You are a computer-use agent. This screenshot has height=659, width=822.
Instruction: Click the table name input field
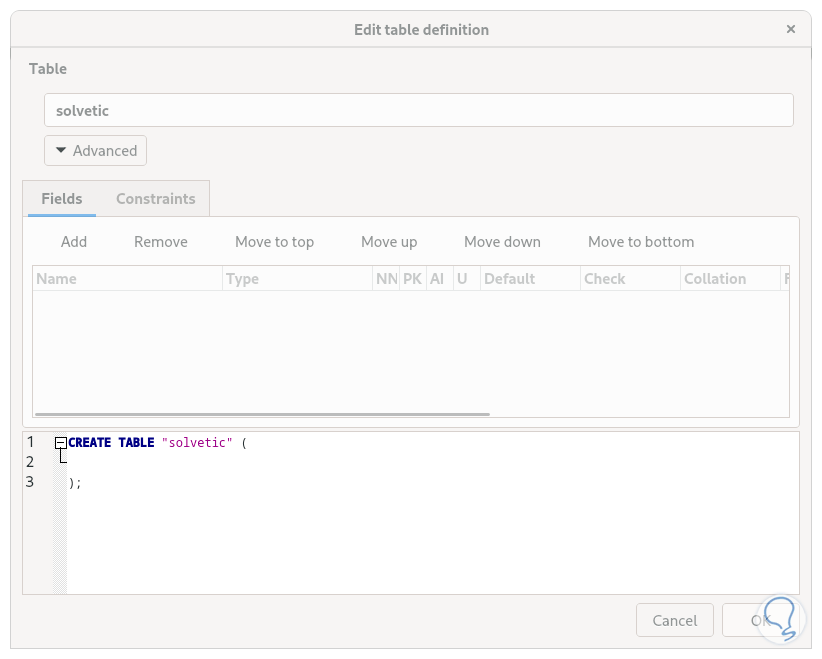(x=418, y=111)
